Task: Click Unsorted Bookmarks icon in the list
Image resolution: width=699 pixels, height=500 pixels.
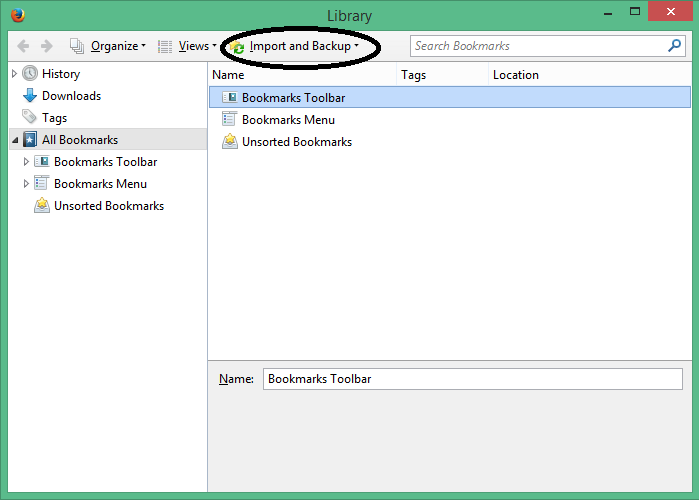Action: [230, 141]
